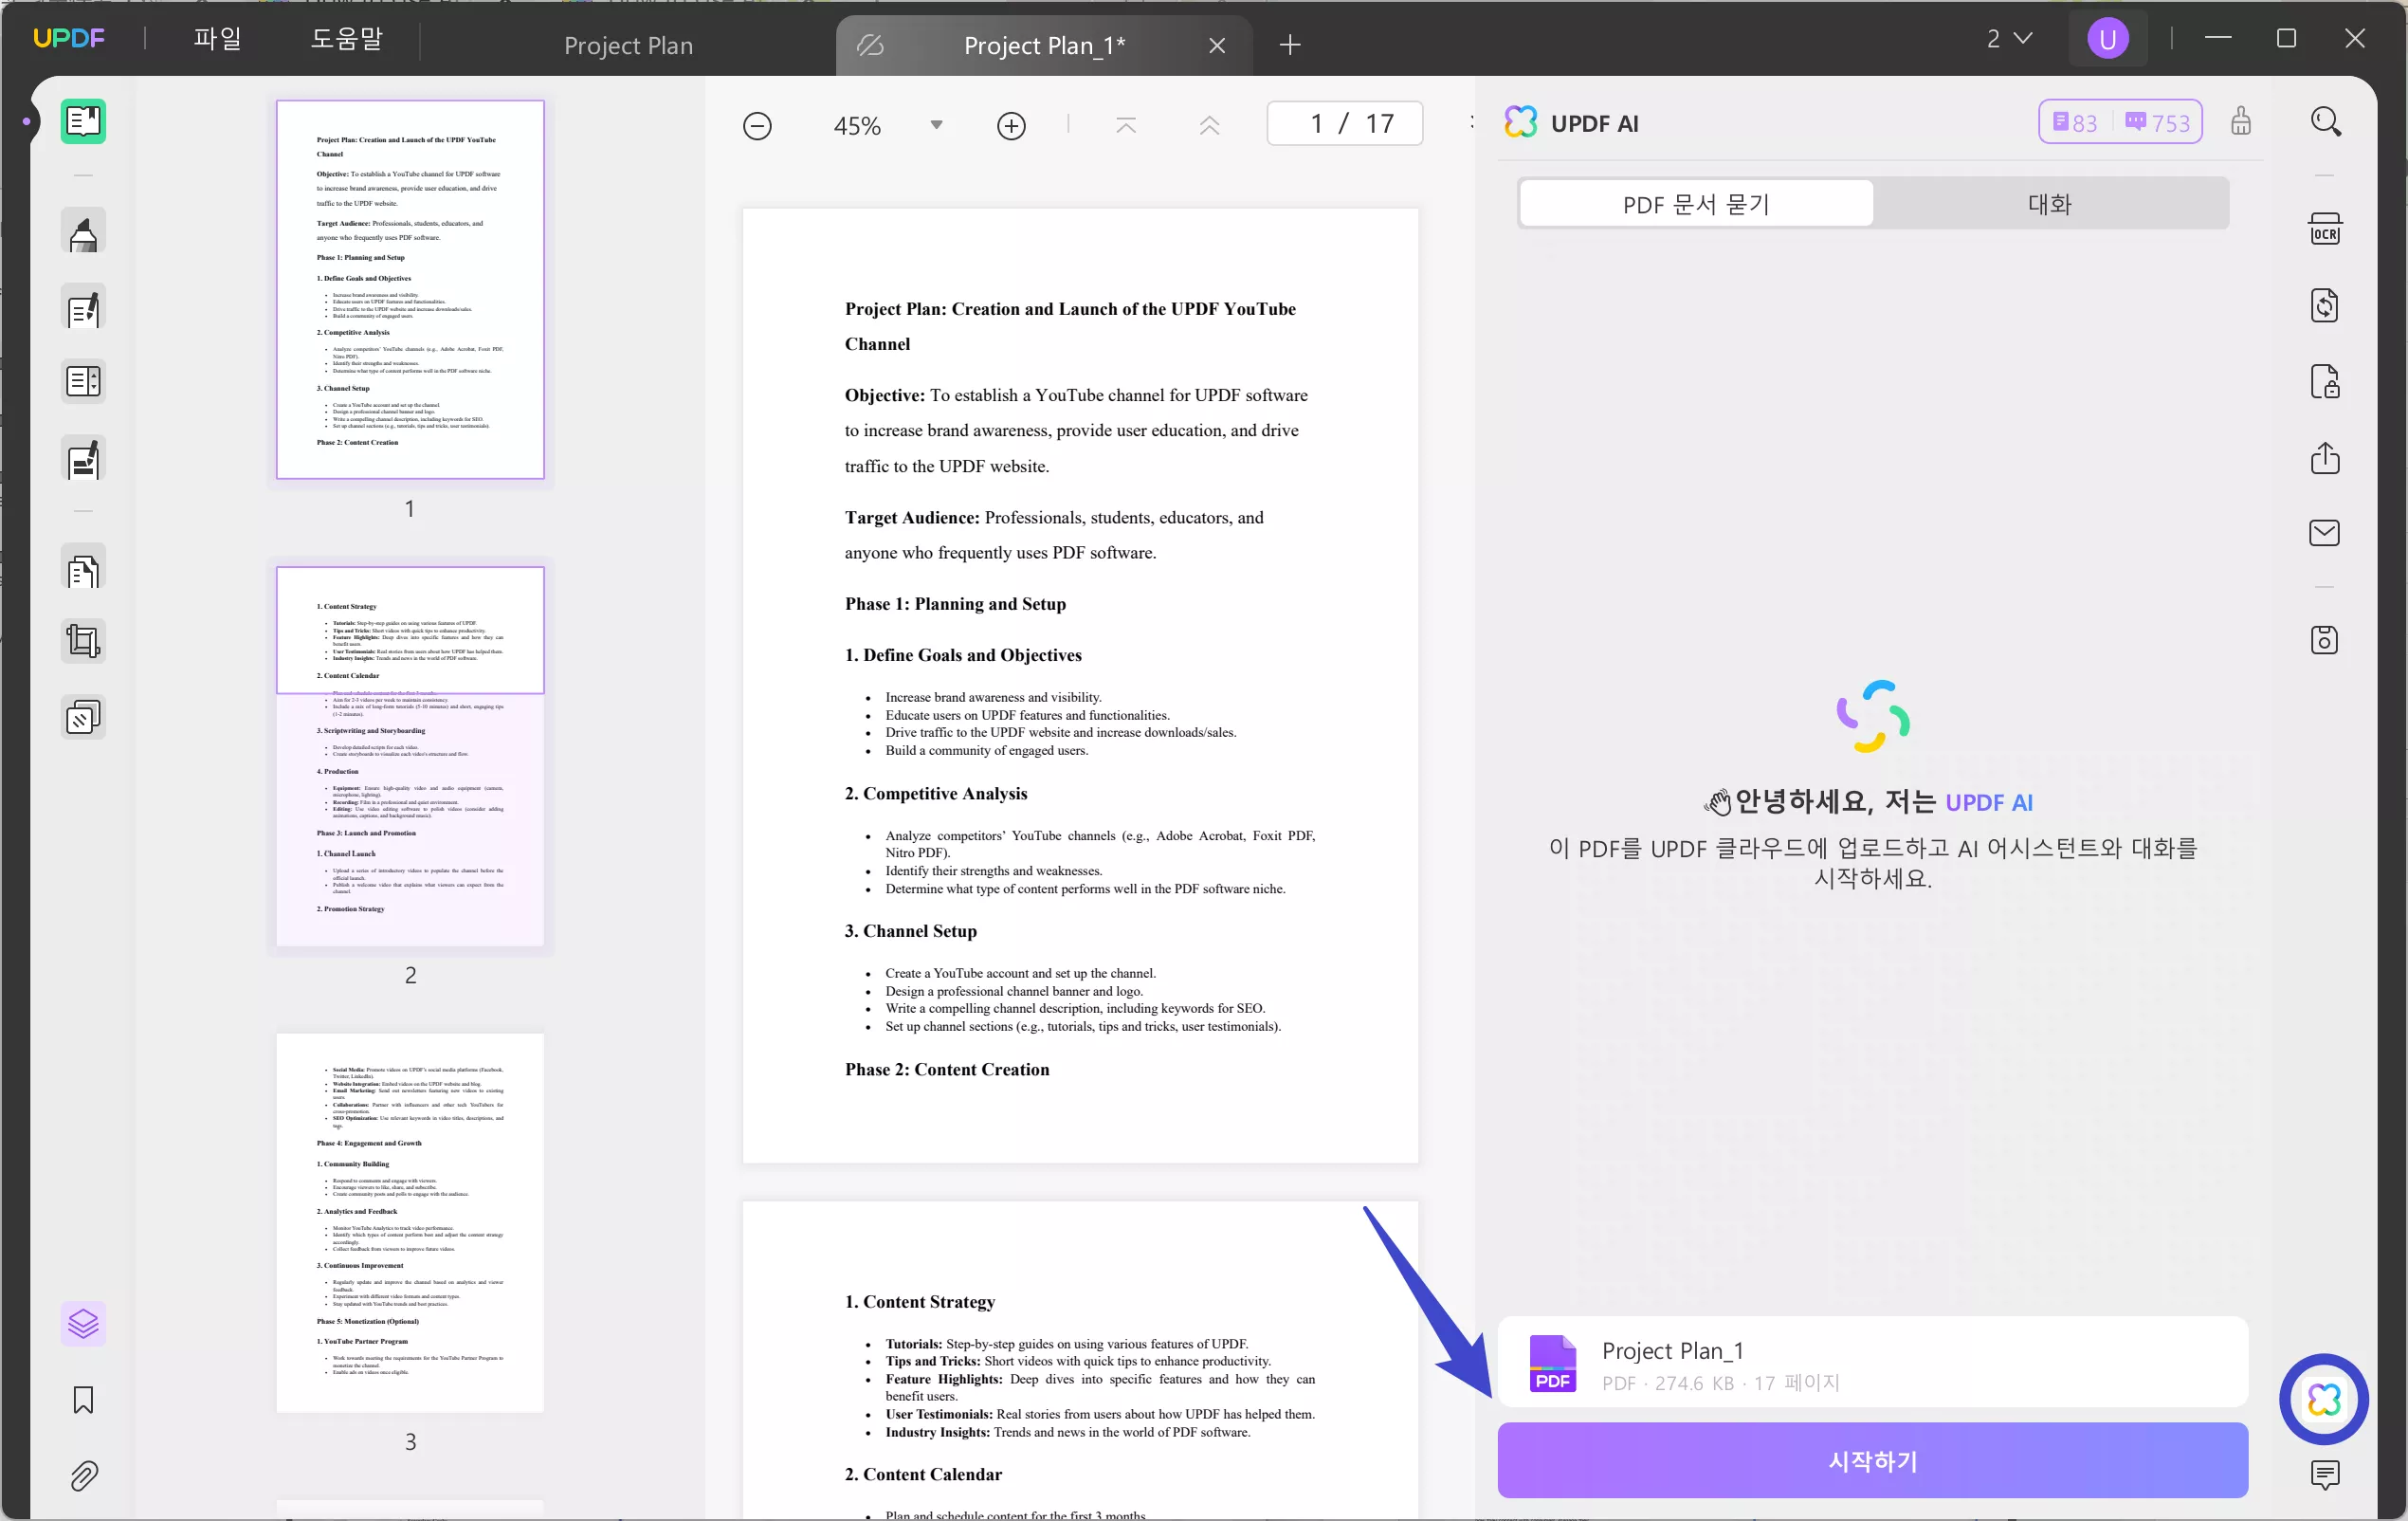Open the 도움말 menu
The image size is (2408, 1521).
tap(346, 39)
